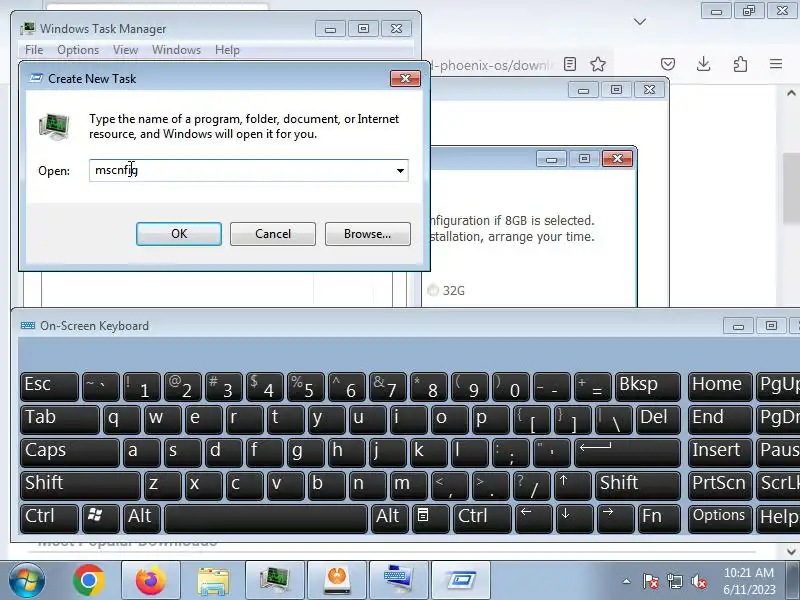Open the View menu in Task Manager
Screen dimensions: 800x600
pyautogui.click(x=126, y=50)
